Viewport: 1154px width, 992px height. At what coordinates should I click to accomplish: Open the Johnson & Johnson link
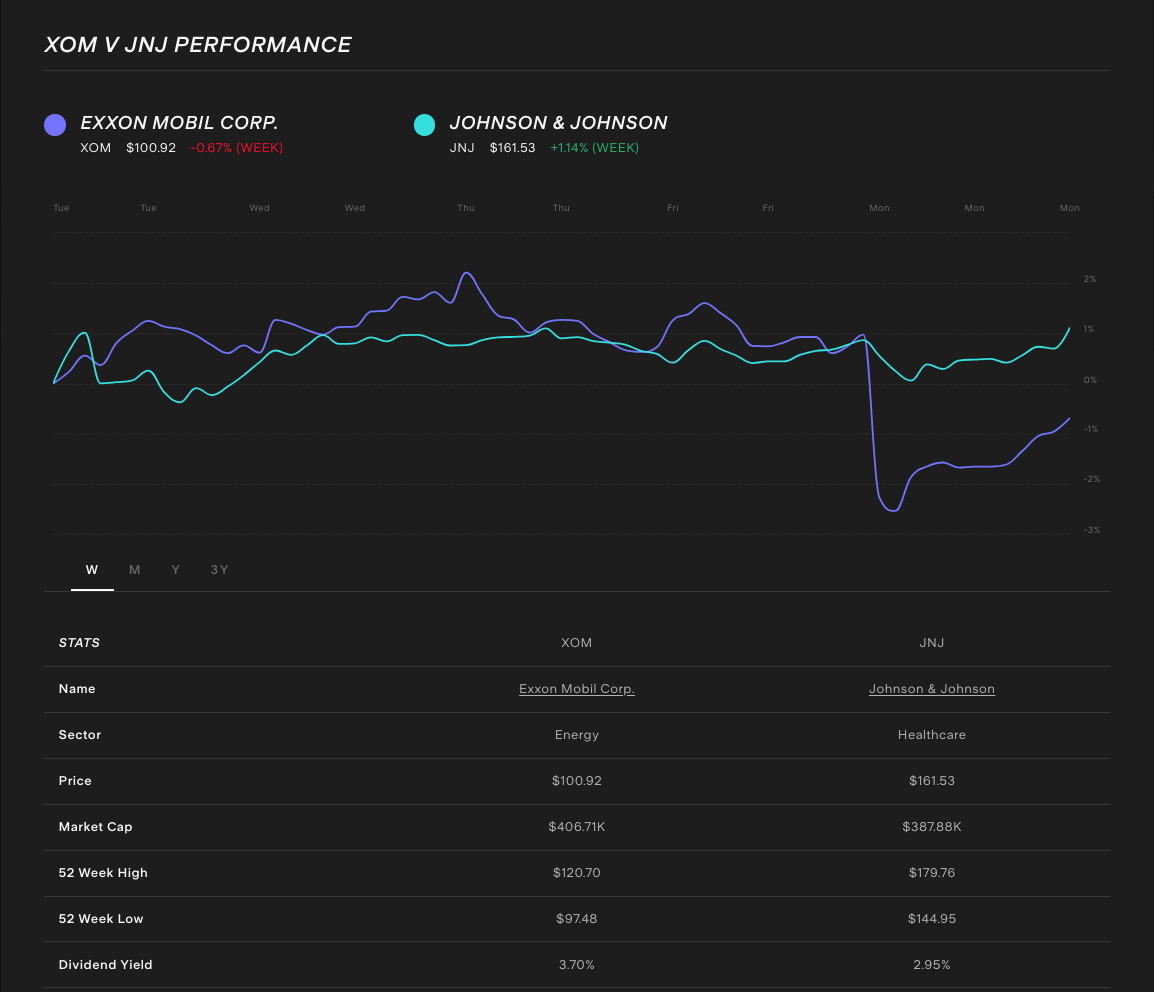(x=931, y=688)
